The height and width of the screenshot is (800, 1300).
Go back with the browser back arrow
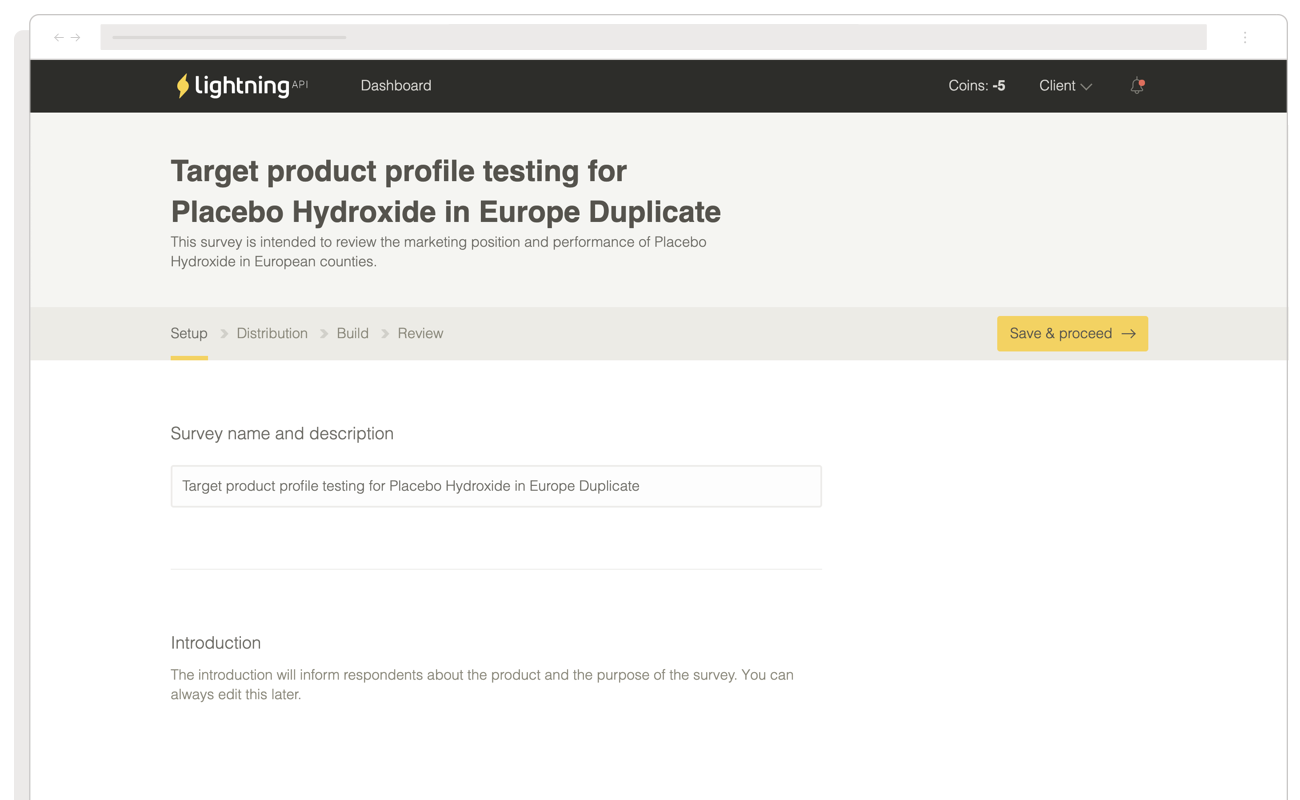pos(59,38)
